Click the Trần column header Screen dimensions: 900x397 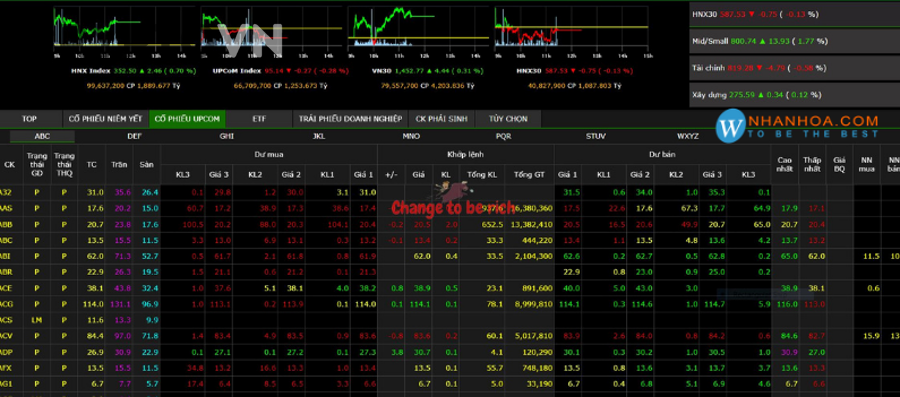click(119, 165)
